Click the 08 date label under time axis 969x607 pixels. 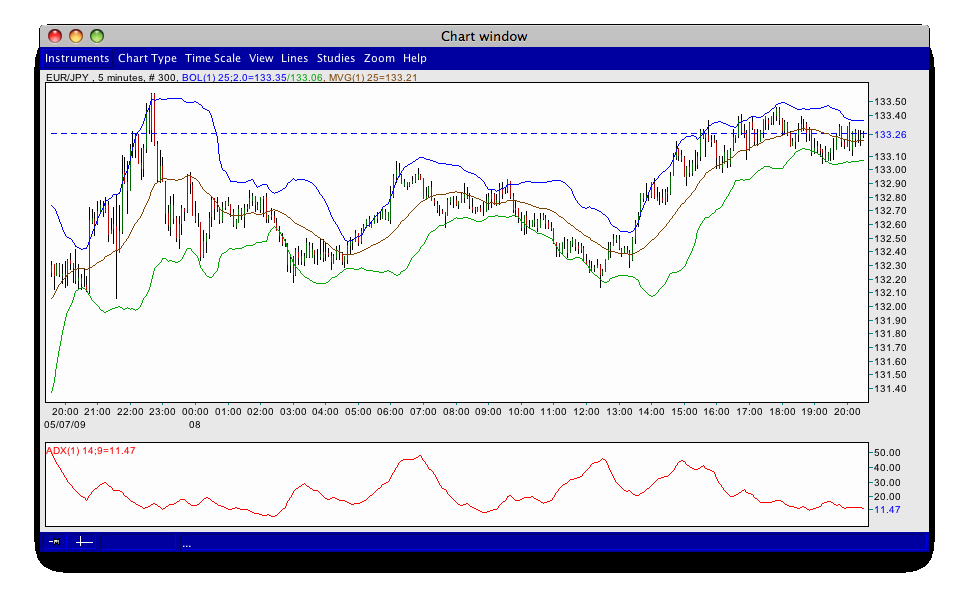(195, 425)
